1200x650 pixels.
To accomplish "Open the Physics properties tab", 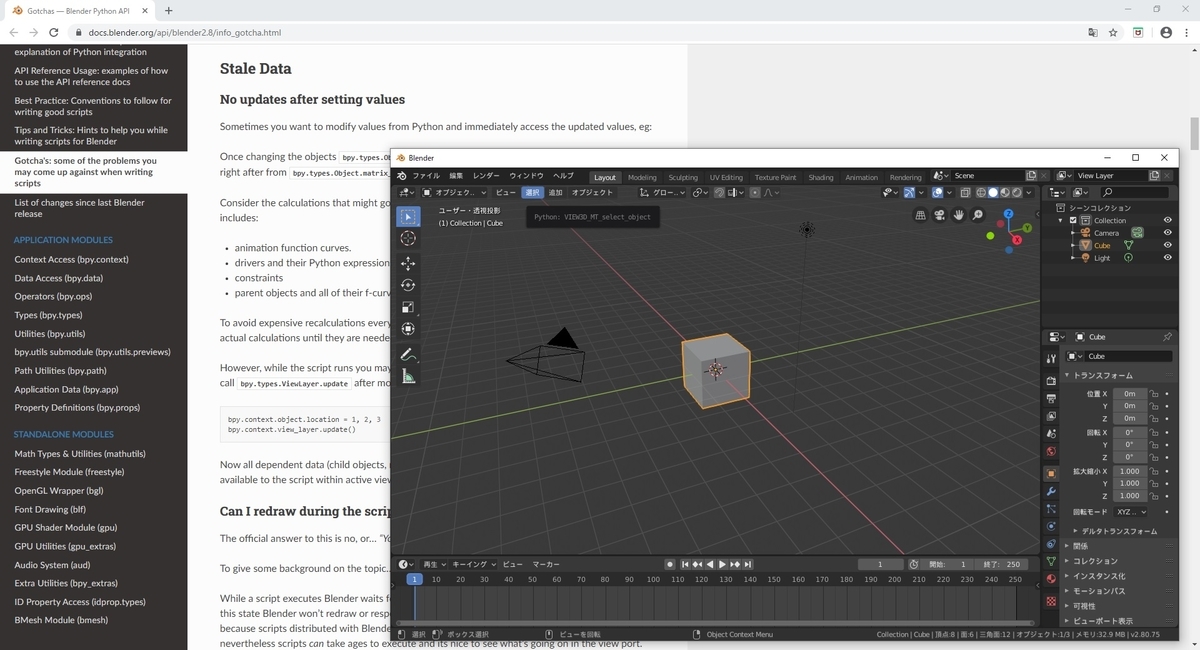I will [x=1051, y=526].
